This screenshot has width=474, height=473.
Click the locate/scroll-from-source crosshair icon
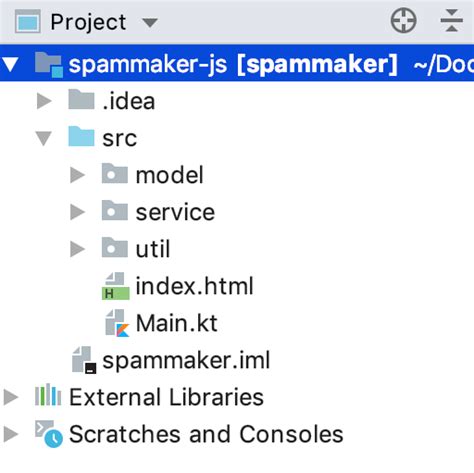click(x=403, y=21)
